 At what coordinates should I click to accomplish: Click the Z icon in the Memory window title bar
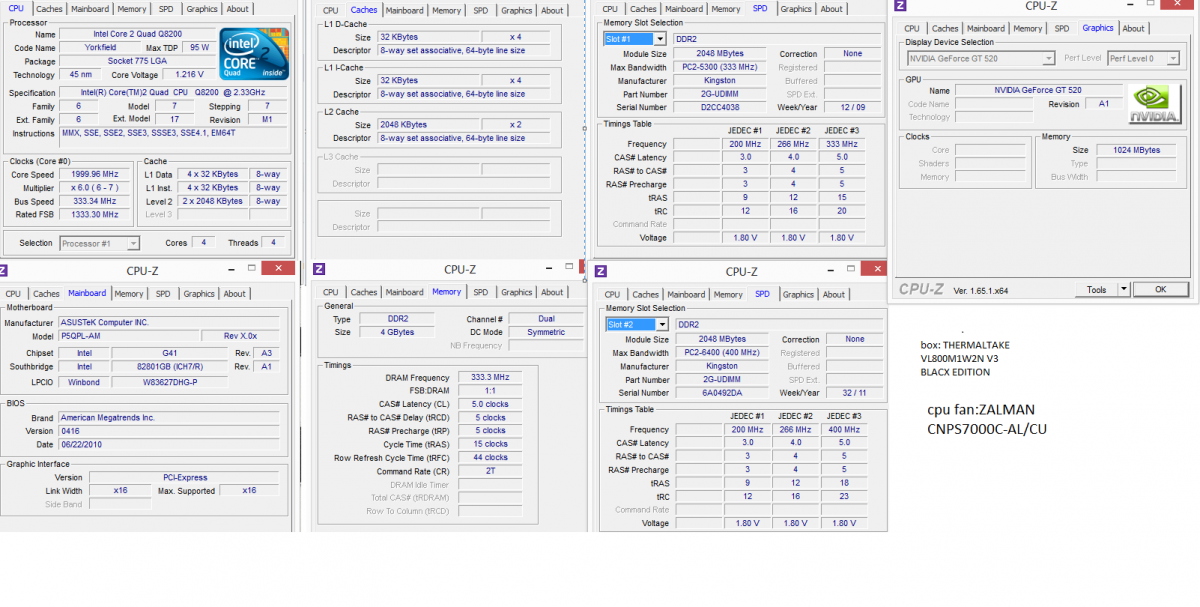319,268
